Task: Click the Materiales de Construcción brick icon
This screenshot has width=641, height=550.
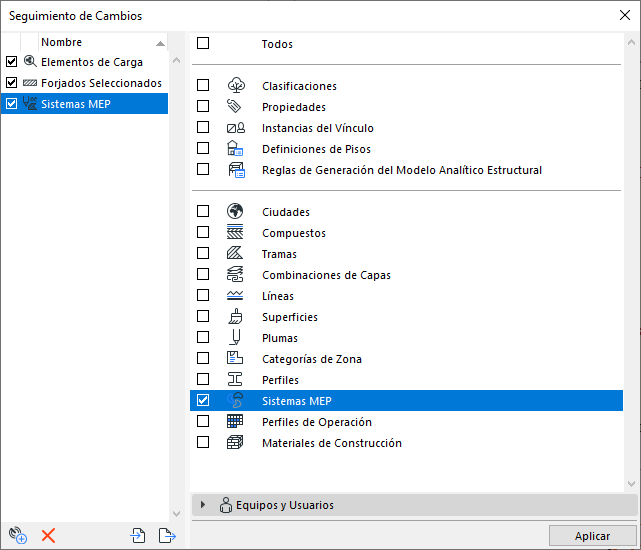Action: 235,442
